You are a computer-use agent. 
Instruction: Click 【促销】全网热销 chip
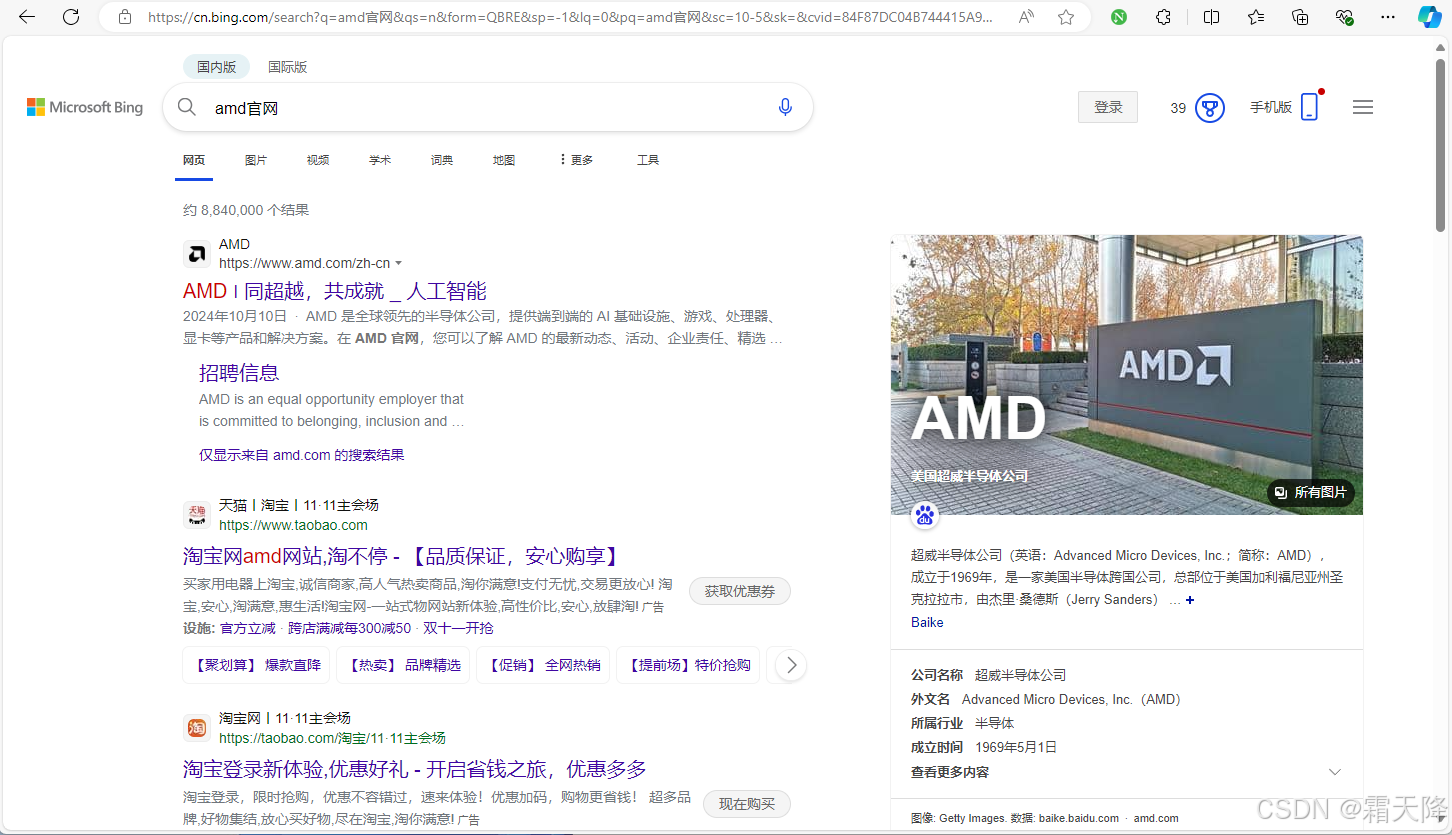pyautogui.click(x=543, y=665)
